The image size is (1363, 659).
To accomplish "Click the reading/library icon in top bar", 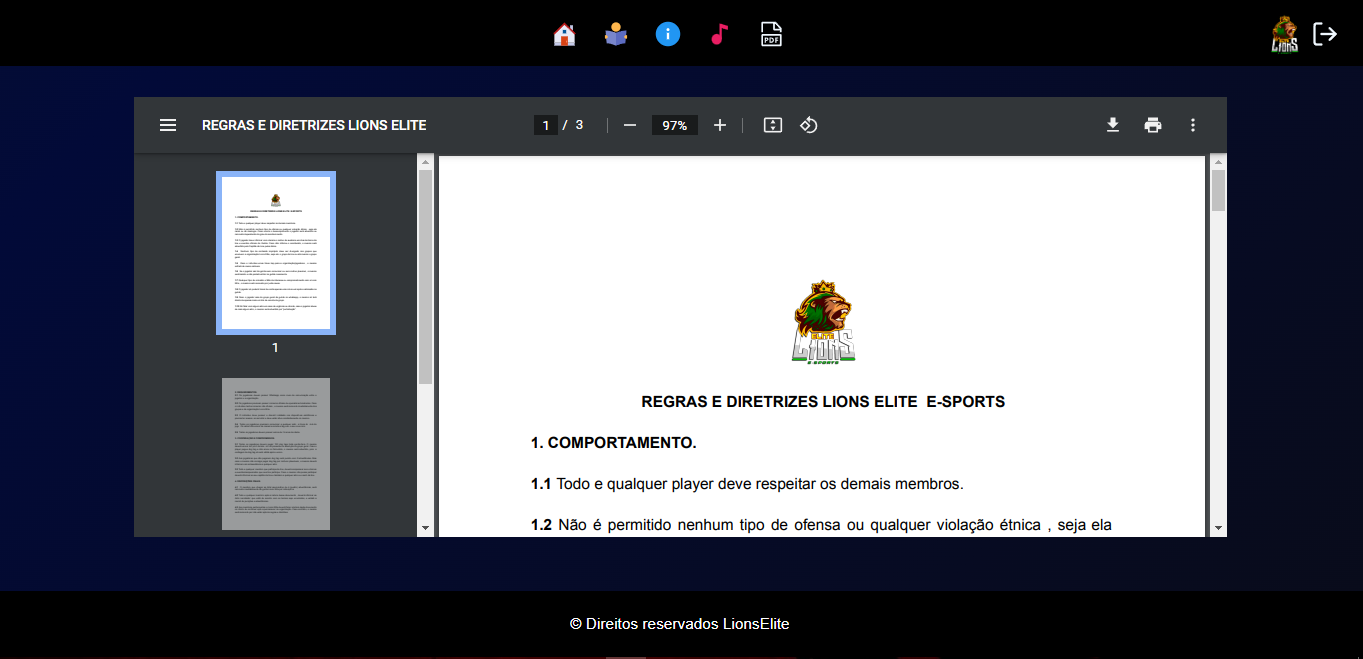I will click(616, 33).
